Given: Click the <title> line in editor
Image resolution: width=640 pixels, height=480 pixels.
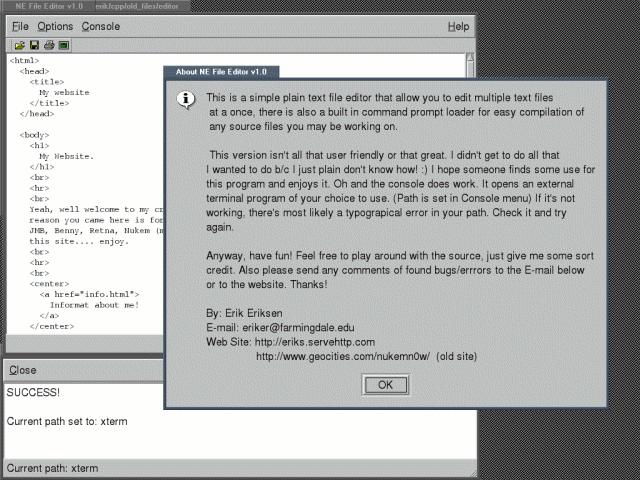Looking at the screenshot, I should pyautogui.click(x=46, y=81).
